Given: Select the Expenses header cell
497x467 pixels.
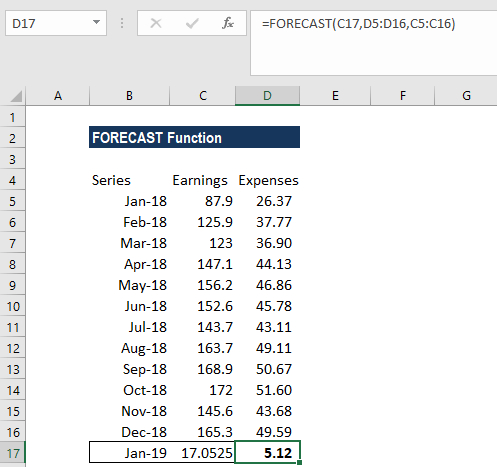Looking at the screenshot, I should point(268,180).
